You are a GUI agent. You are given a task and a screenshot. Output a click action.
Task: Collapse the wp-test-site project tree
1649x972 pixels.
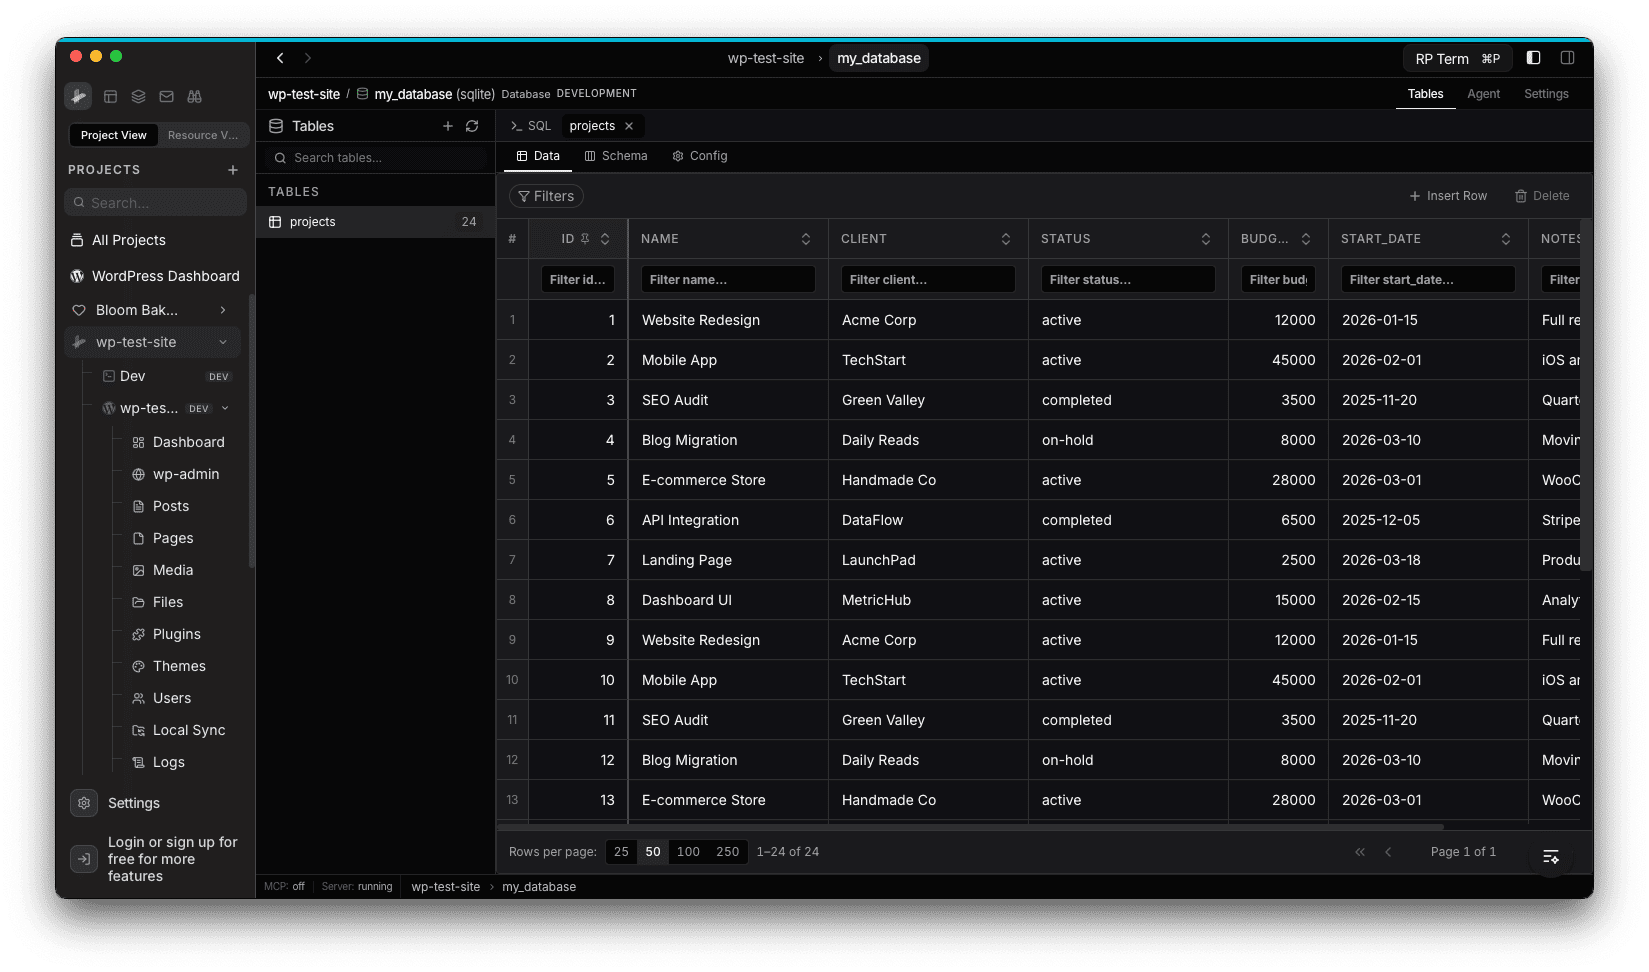point(223,341)
